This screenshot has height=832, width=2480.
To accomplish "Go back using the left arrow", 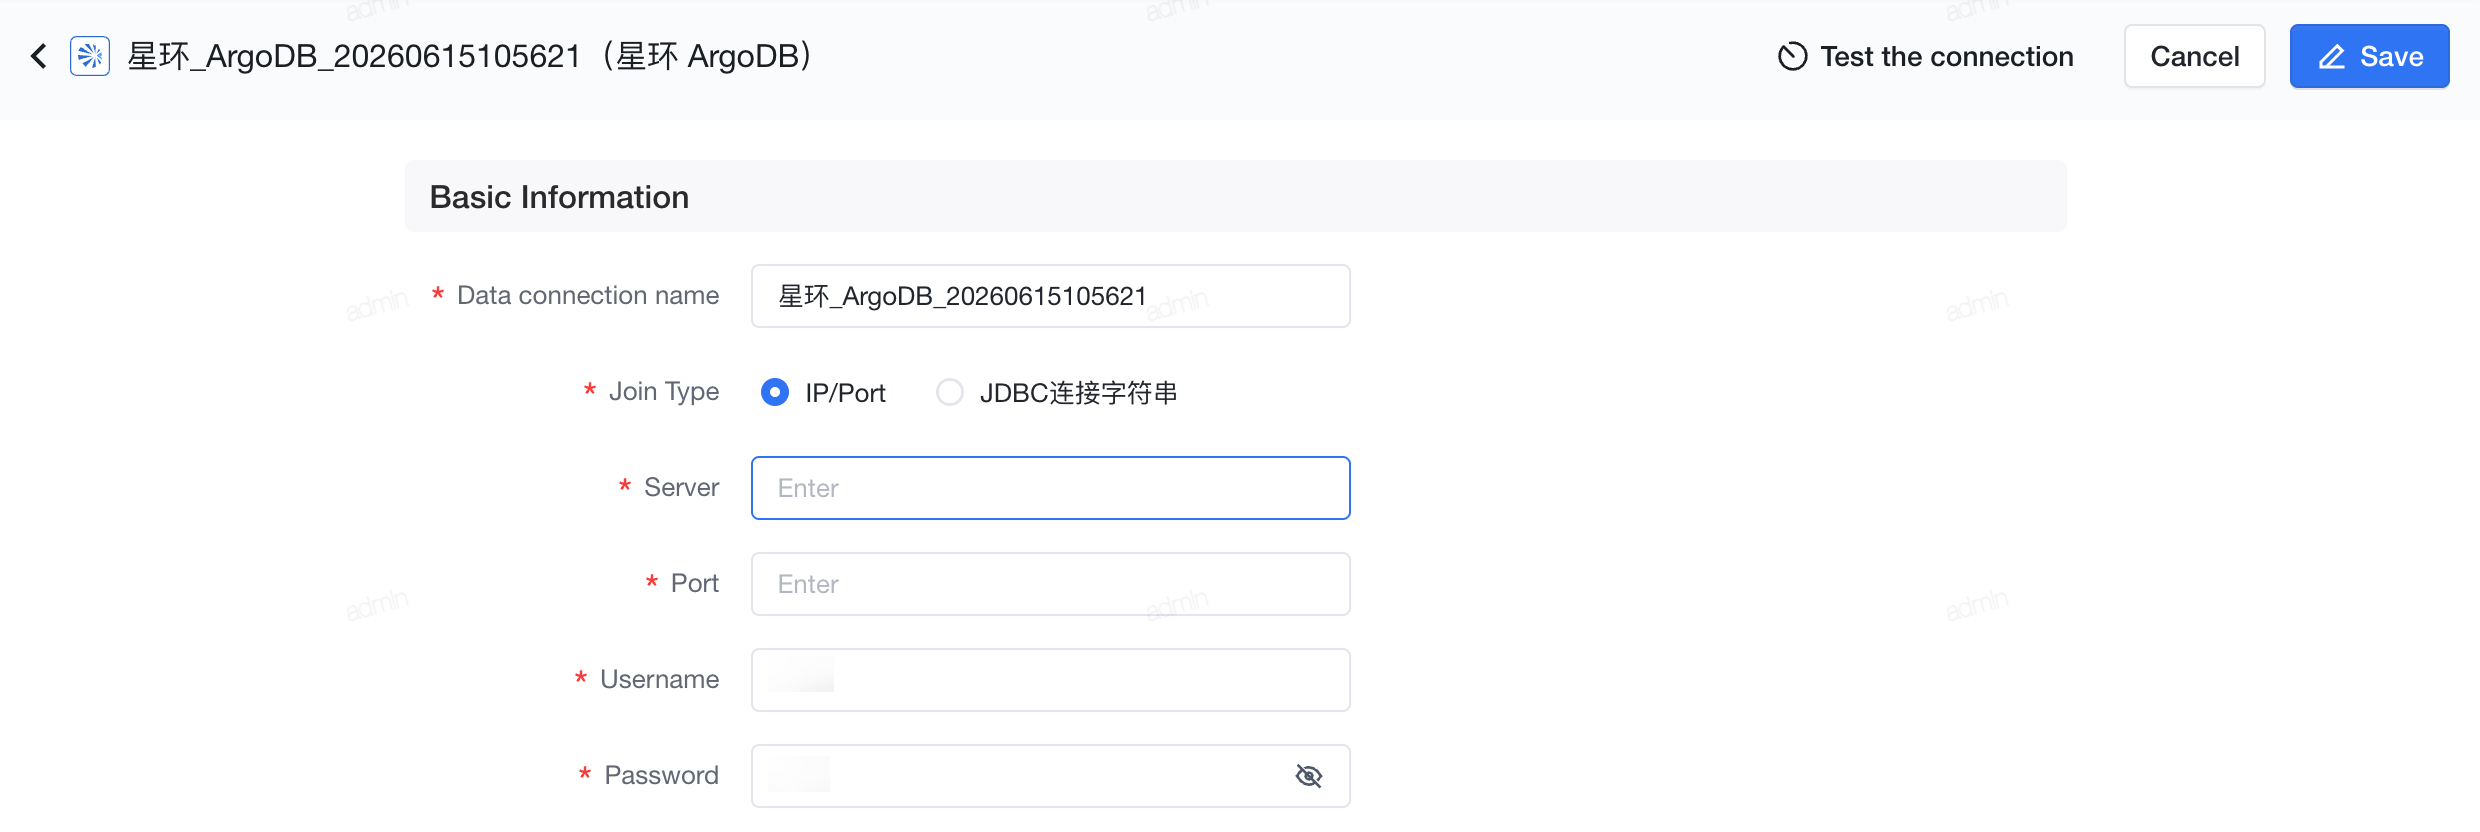I will click(x=39, y=56).
